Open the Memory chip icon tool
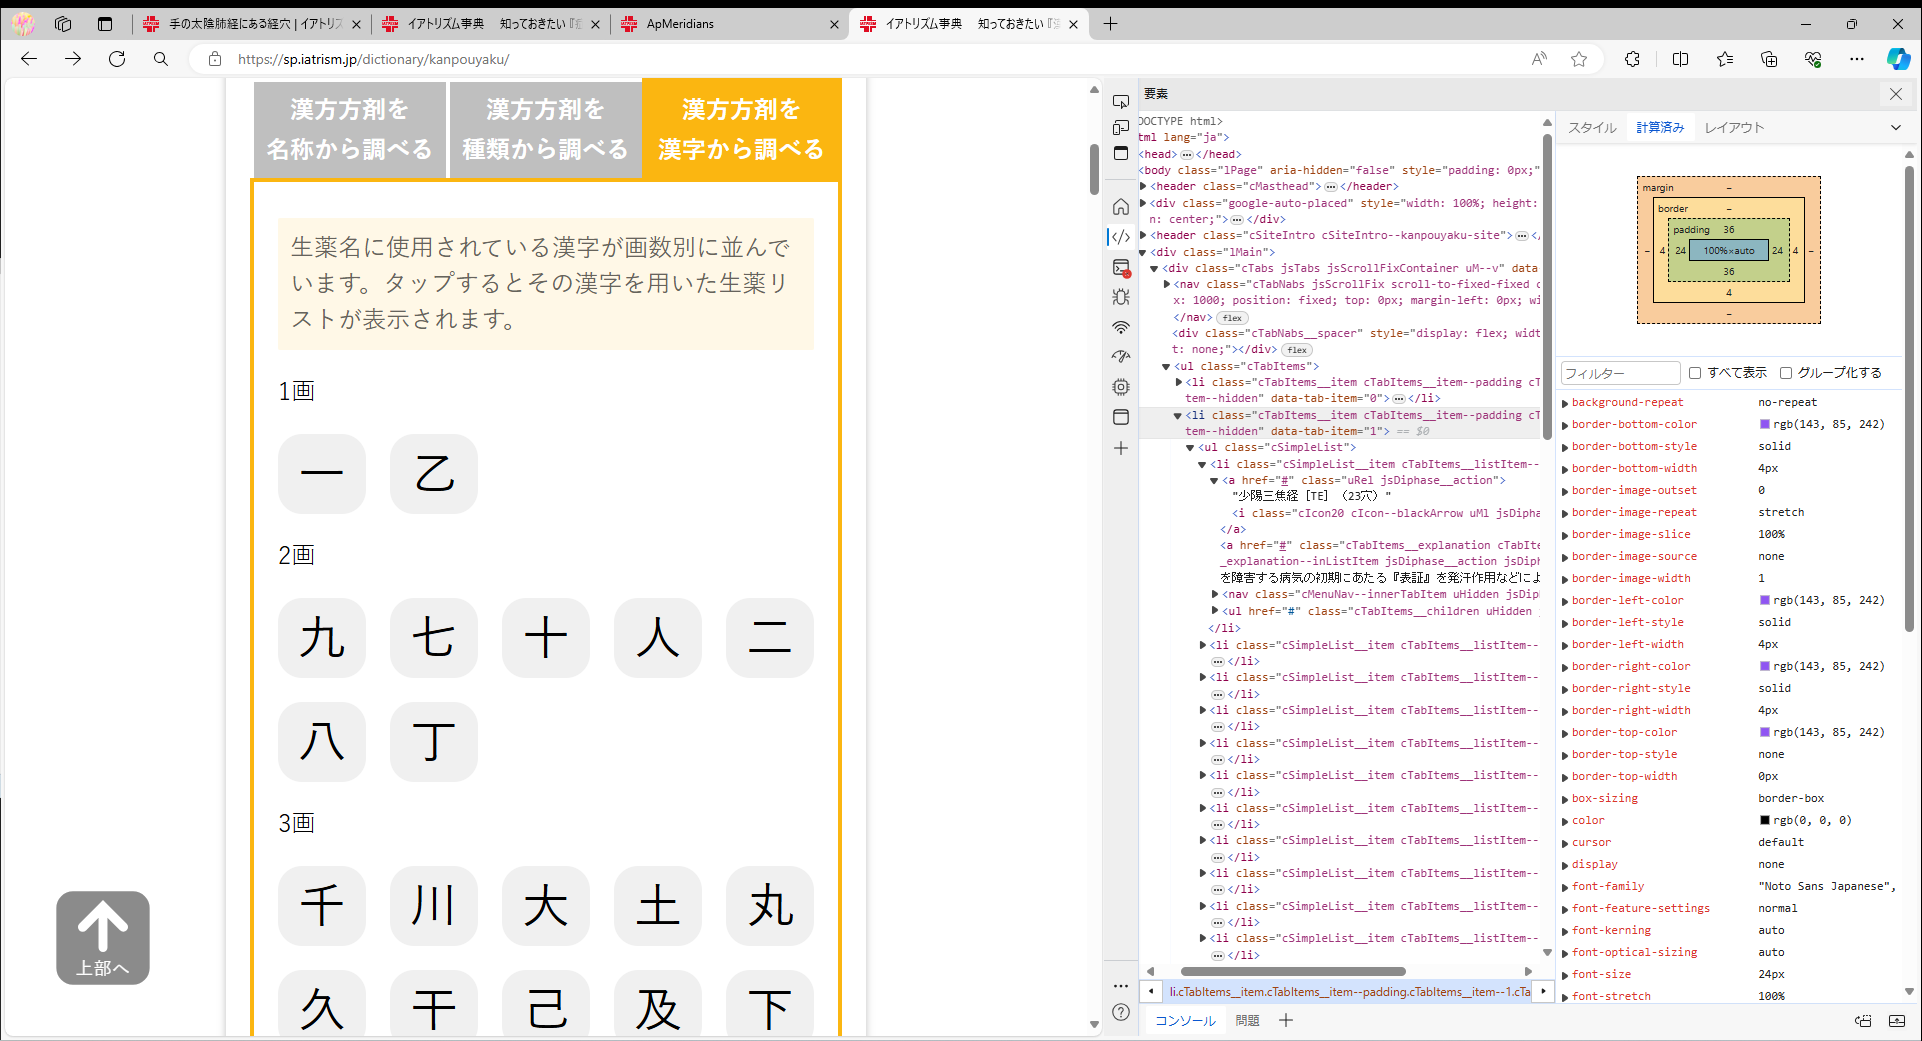This screenshot has height=1041, width=1922. pyautogui.click(x=1121, y=387)
